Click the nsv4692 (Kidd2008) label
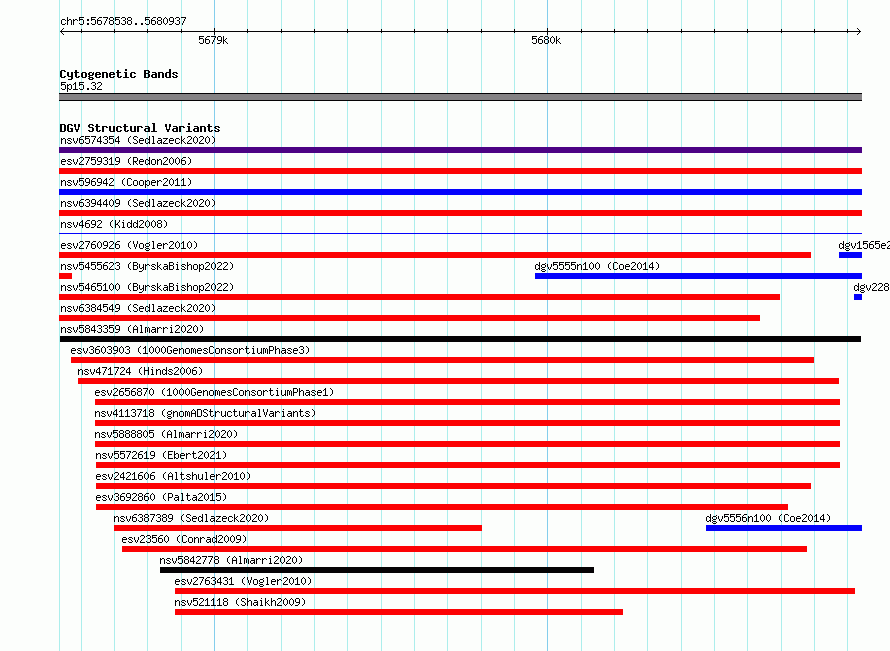Viewport: 890px width, 651px height. [x=114, y=224]
